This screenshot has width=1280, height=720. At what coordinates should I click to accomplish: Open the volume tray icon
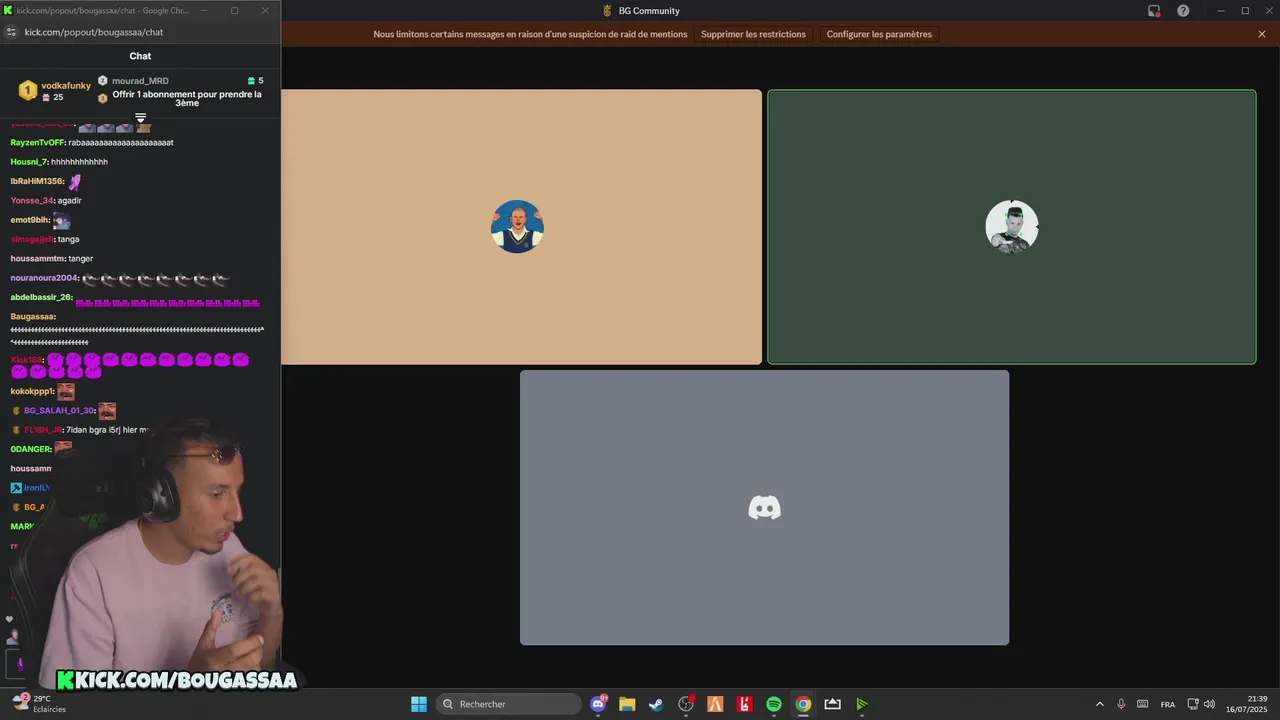(1210, 704)
